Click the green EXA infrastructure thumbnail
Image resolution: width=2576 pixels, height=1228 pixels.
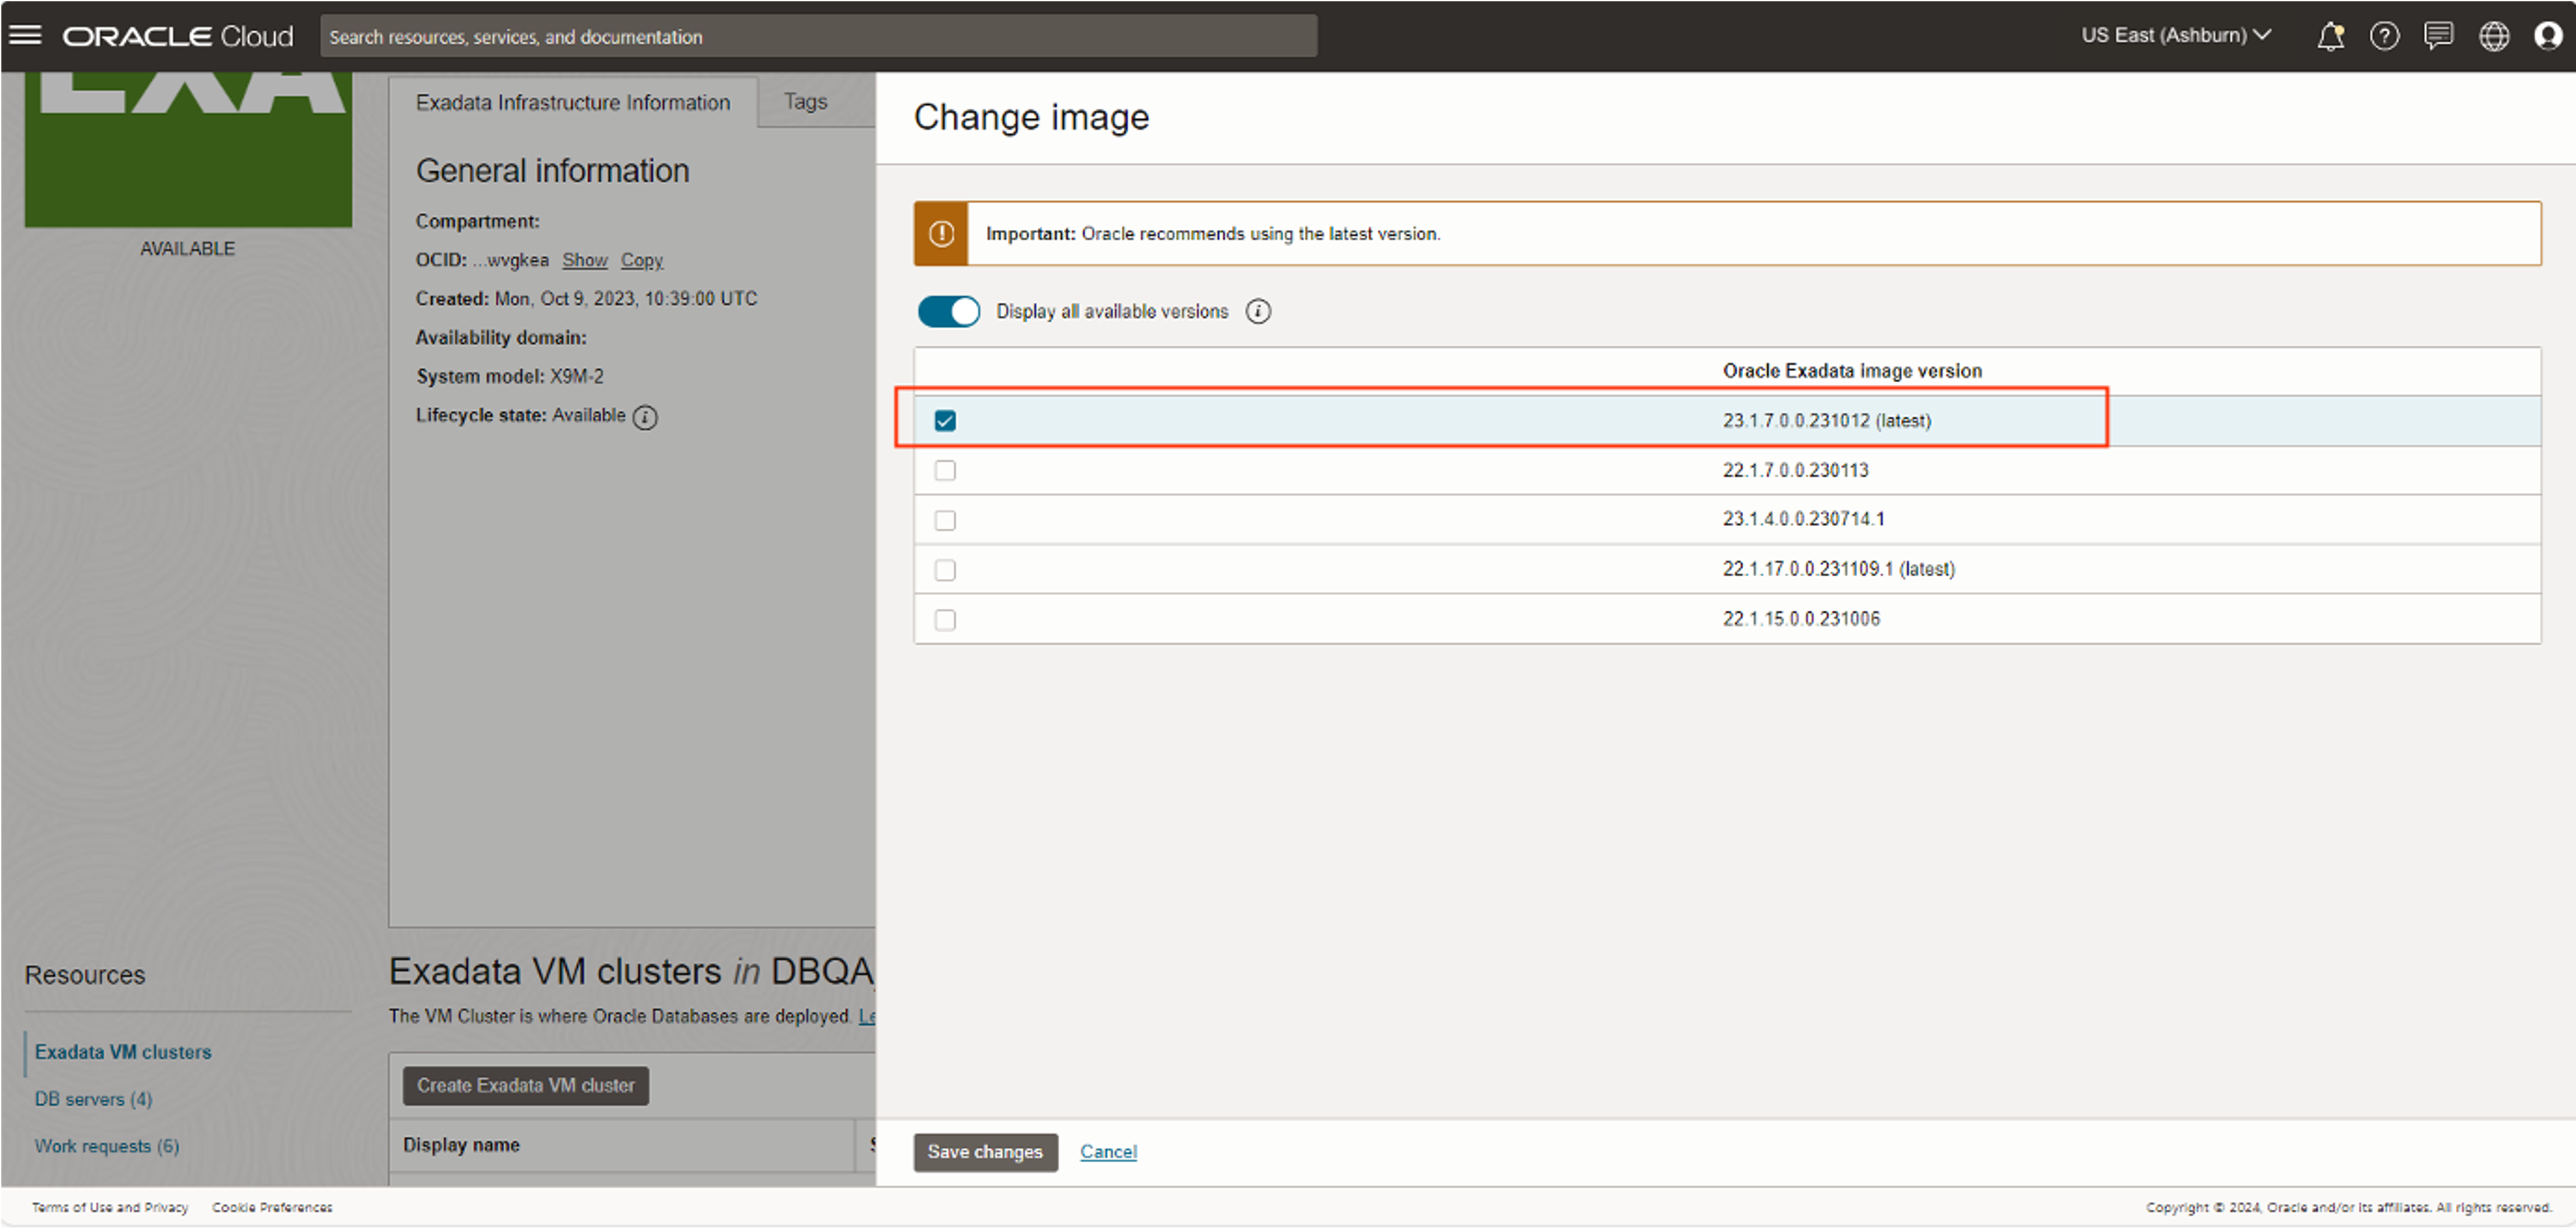pos(188,149)
